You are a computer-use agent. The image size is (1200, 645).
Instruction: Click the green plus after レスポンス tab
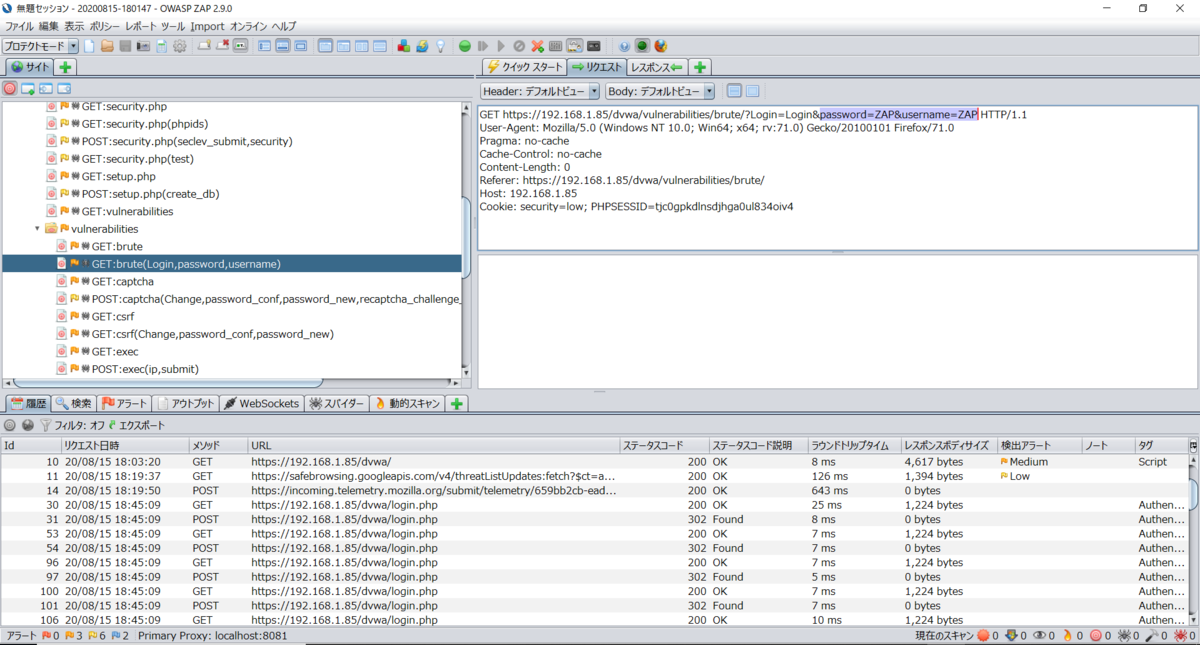[x=699, y=67]
